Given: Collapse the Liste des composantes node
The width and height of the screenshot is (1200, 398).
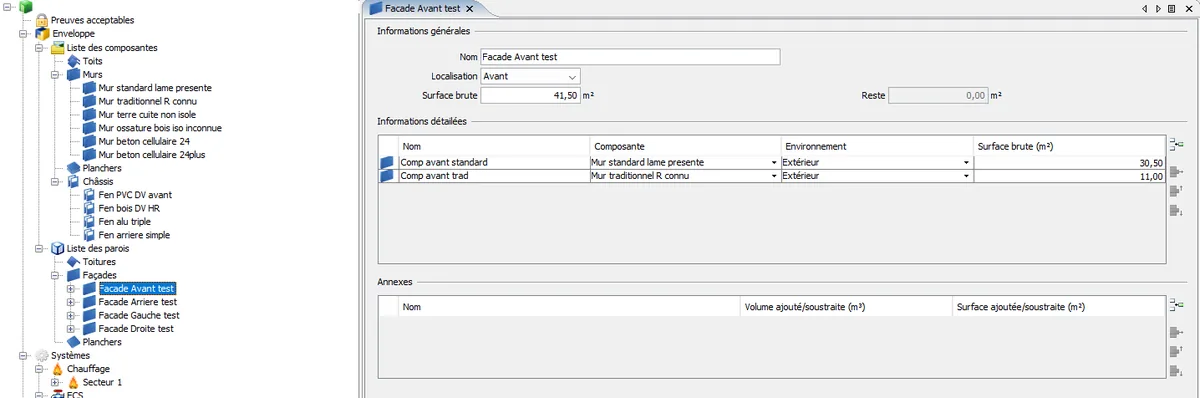Looking at the screenshot, I should [x=39, y=47].
